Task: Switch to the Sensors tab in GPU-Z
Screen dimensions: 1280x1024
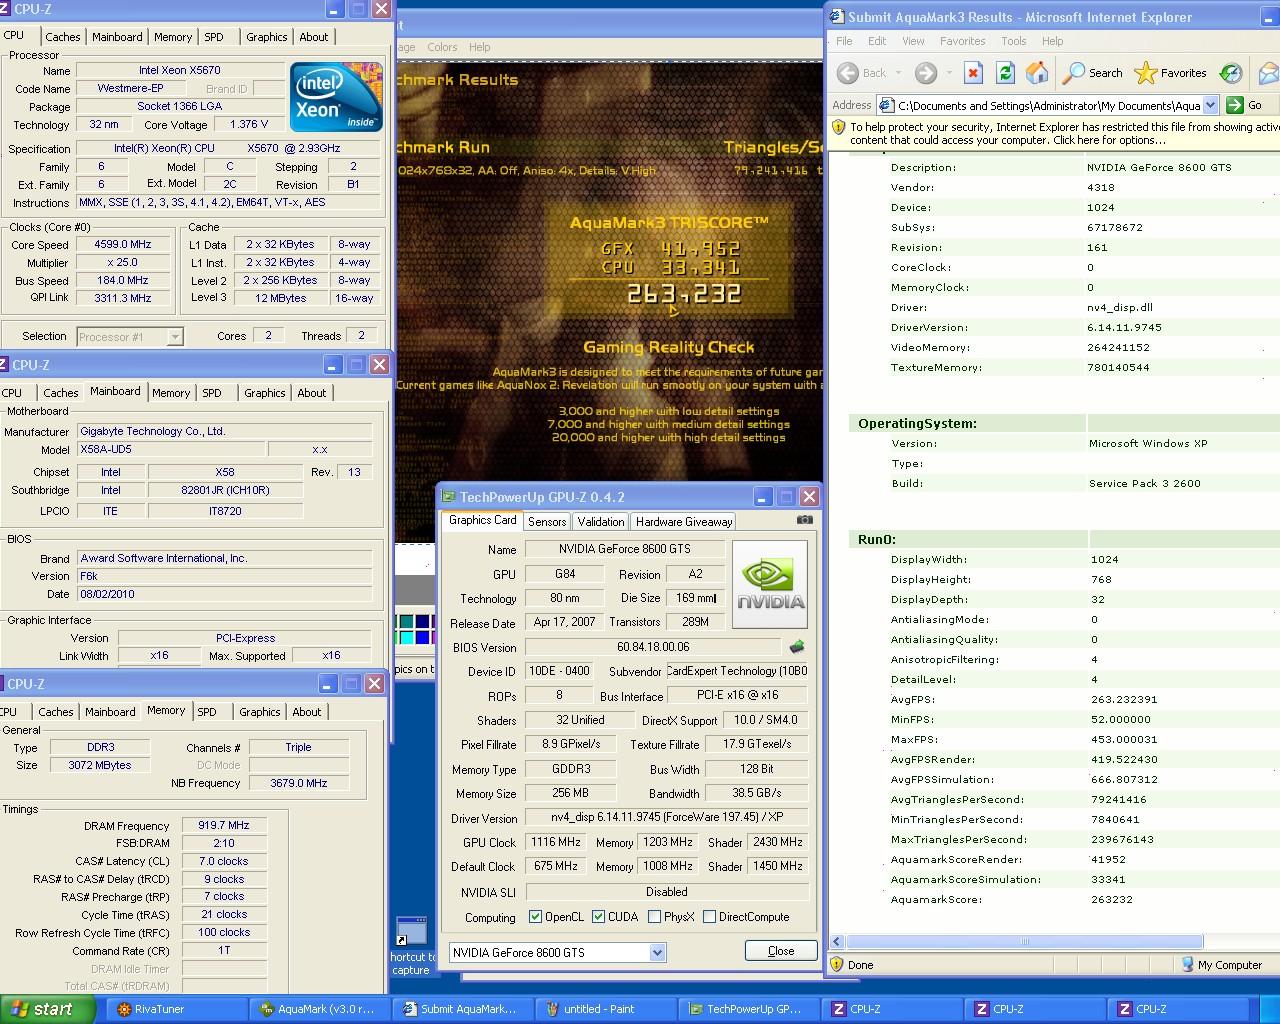Action: point(547,522)
